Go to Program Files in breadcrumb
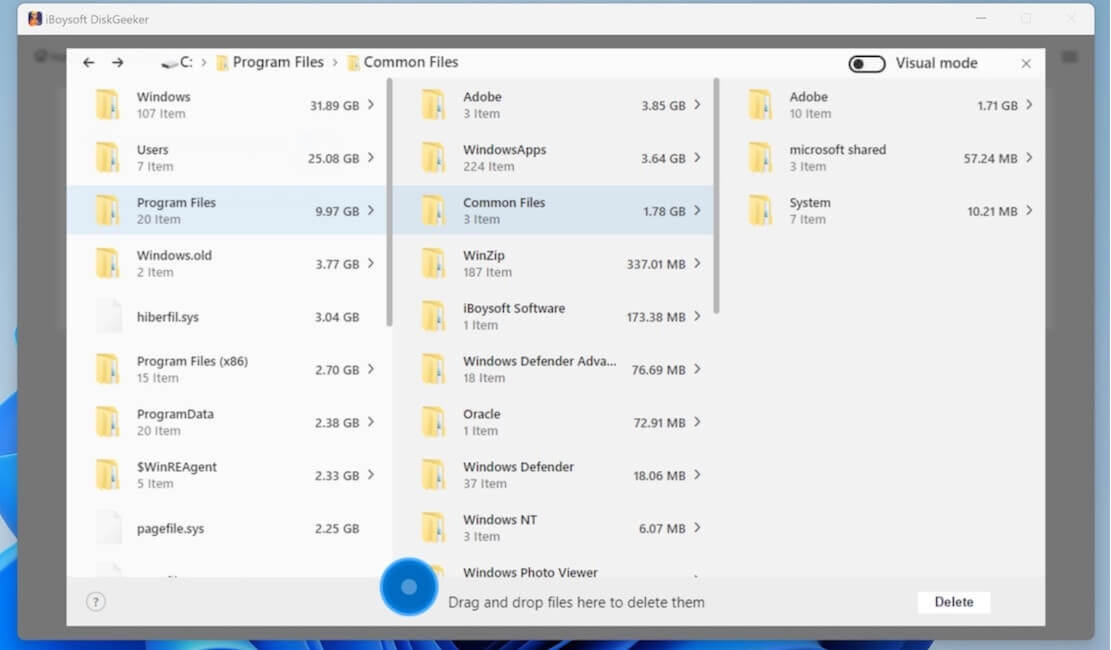Screen dimensions: 1111x650 click(277, 62)
